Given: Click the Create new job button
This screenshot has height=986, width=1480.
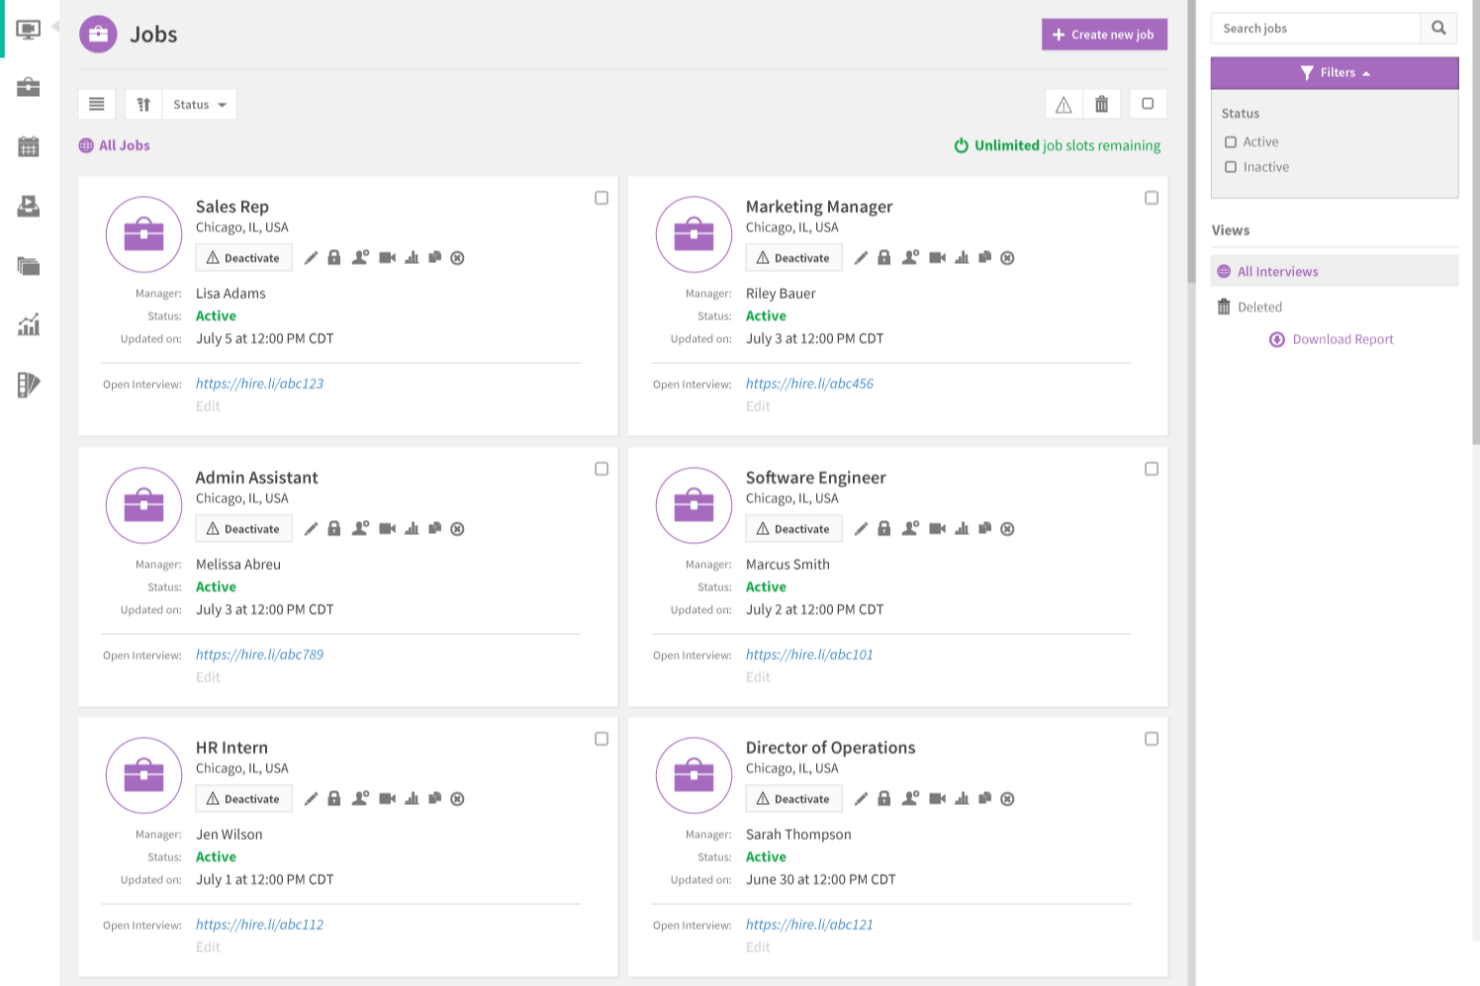Looking at the screenshot, I should click(1104, 34).
